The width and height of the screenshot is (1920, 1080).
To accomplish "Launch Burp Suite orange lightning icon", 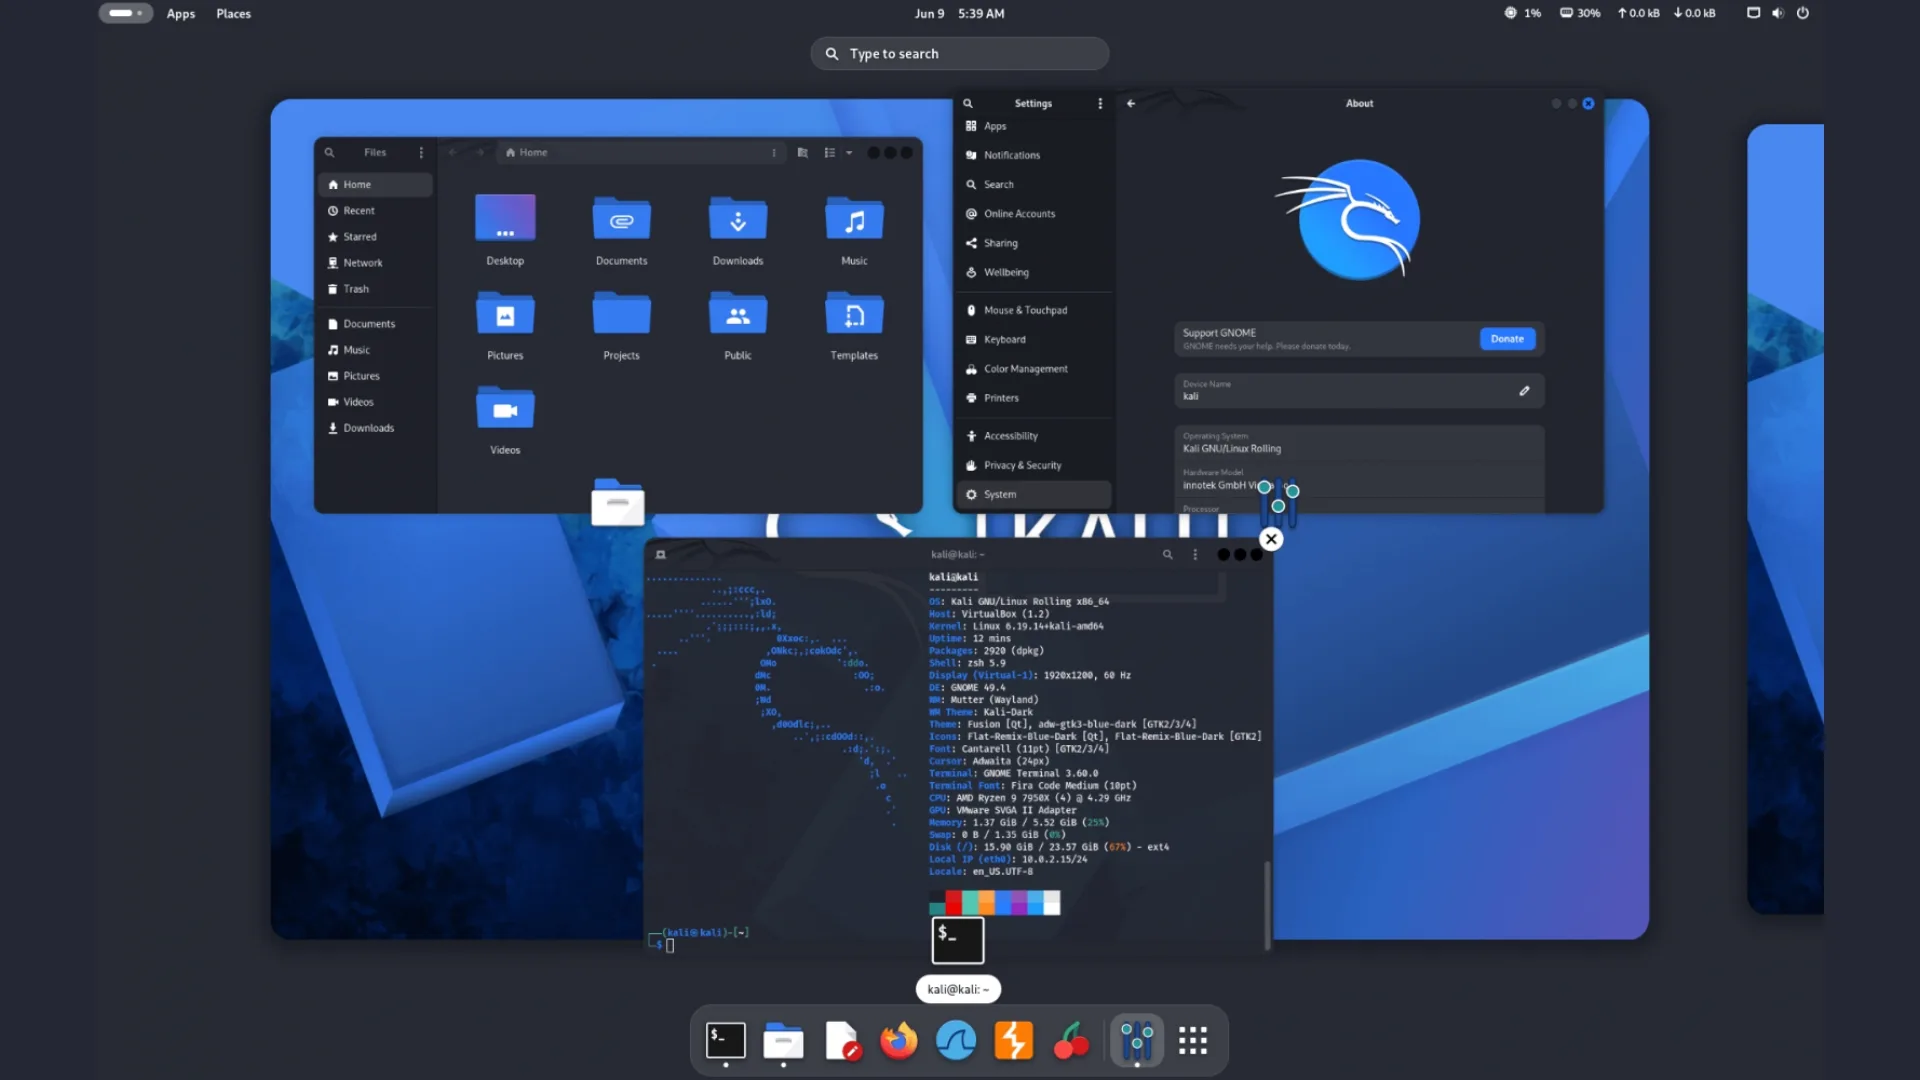I will coord(1013,1041).
